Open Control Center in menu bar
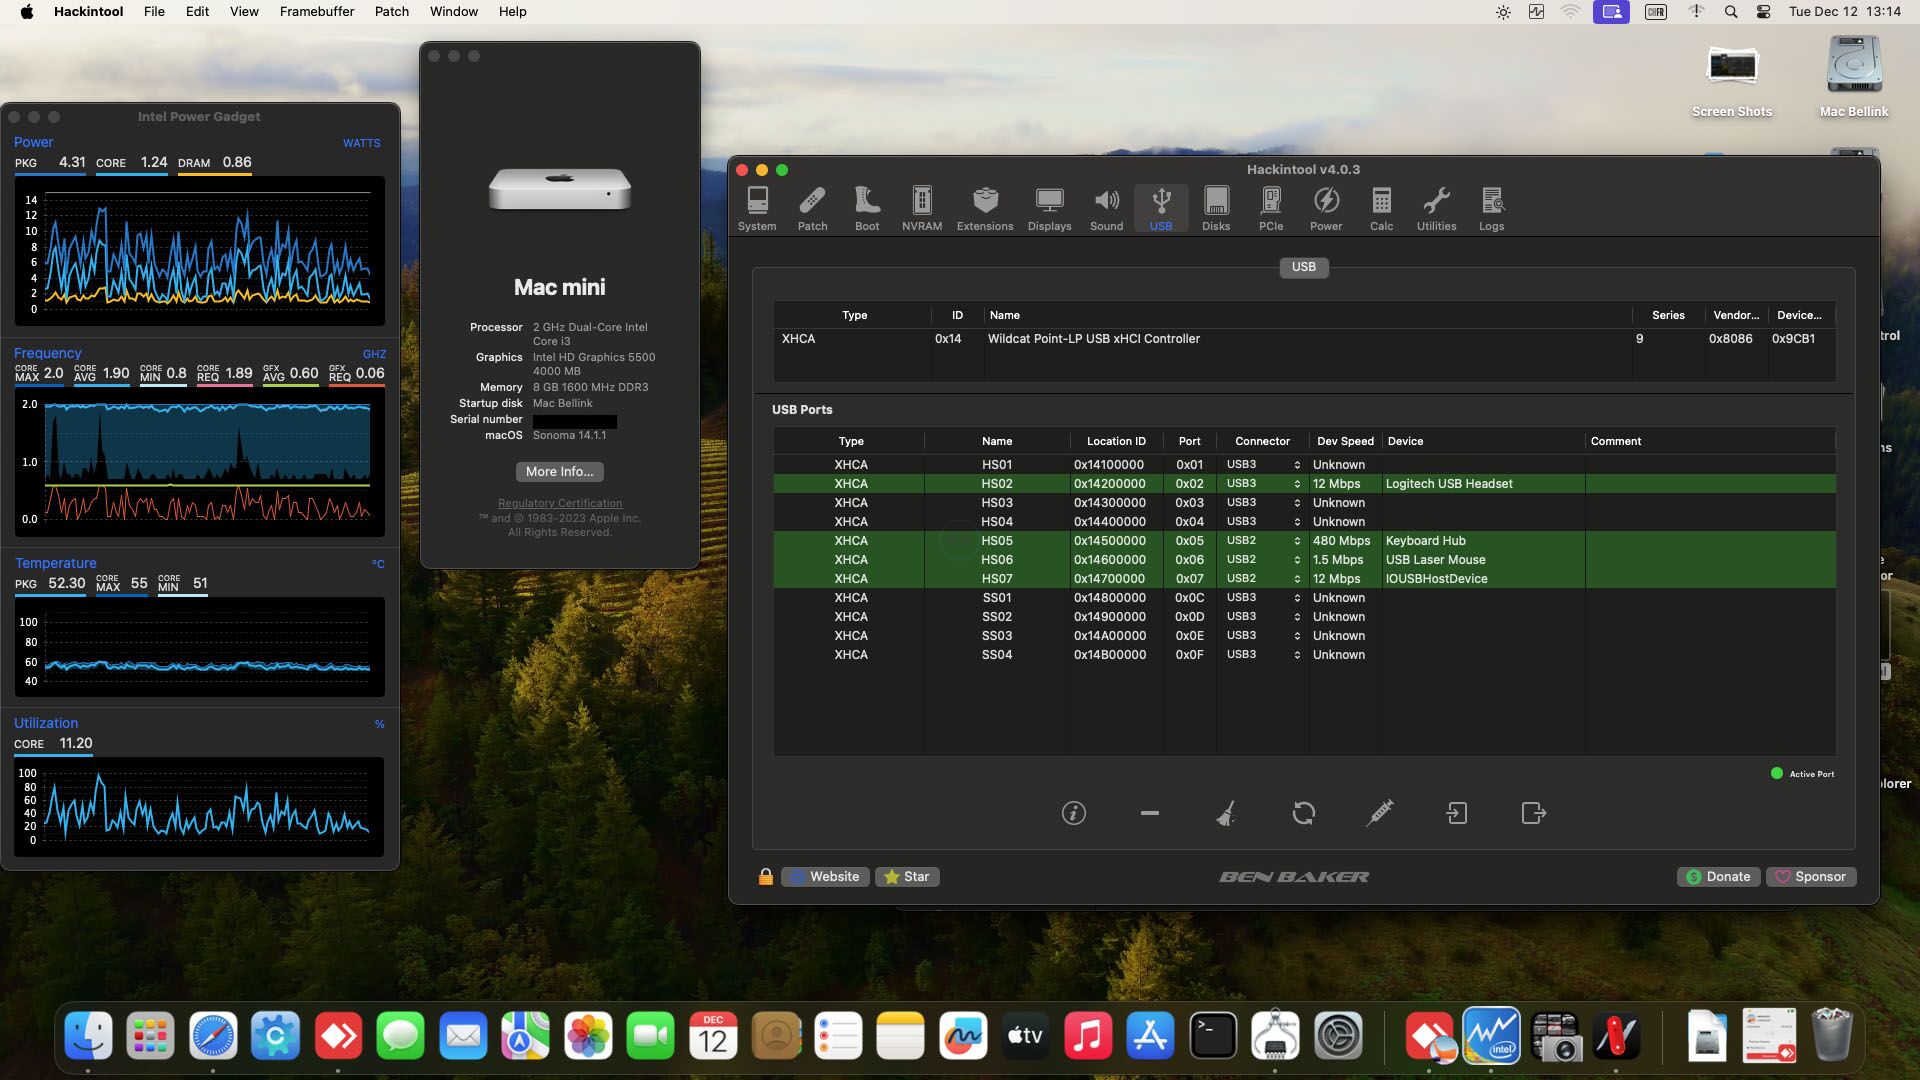Viewport: 1920px width, 1080px height. click(x=1763, y=12)
